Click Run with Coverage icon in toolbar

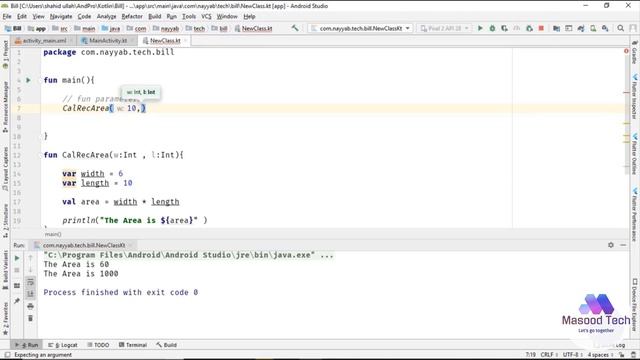click(504, 28)
